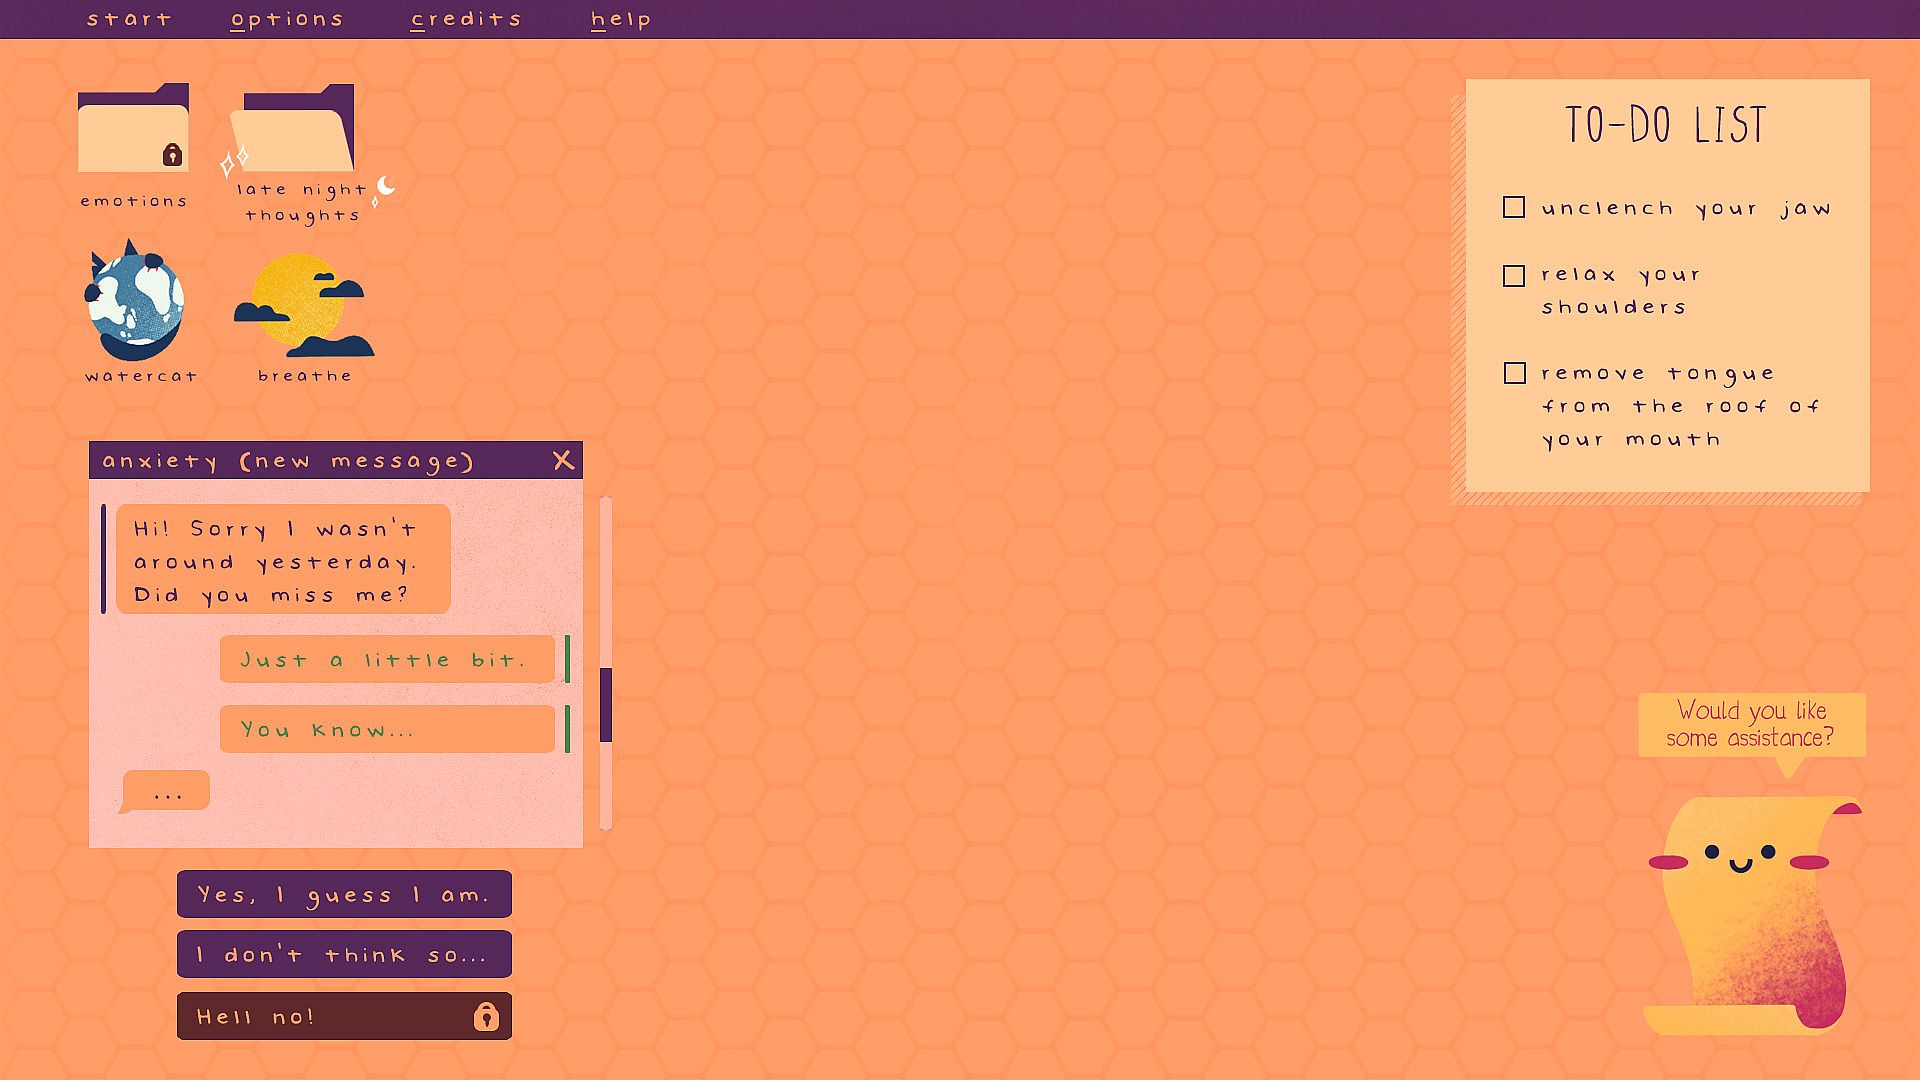Image resolution: width=1920 pixels, height=1080 pixels.
Task: Close the anxiety message window
Action: click(563, 460)
